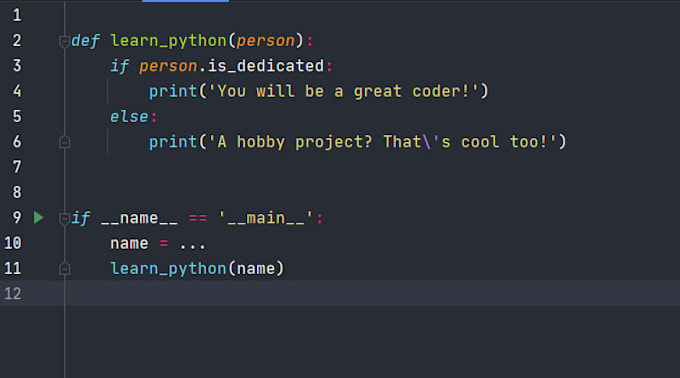Click the if keyword on line 9

pos(81,218)
